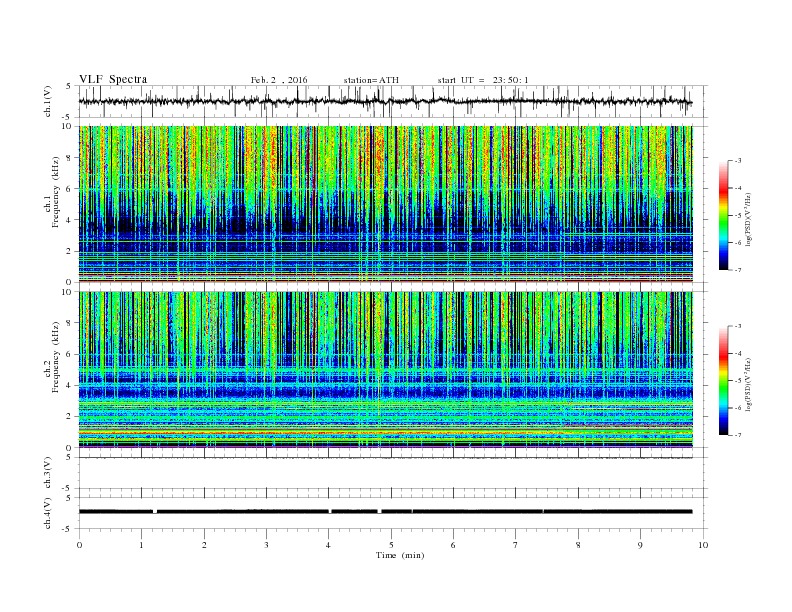Click the ch.1 spectrogram color scale bar

click(724, 215)
